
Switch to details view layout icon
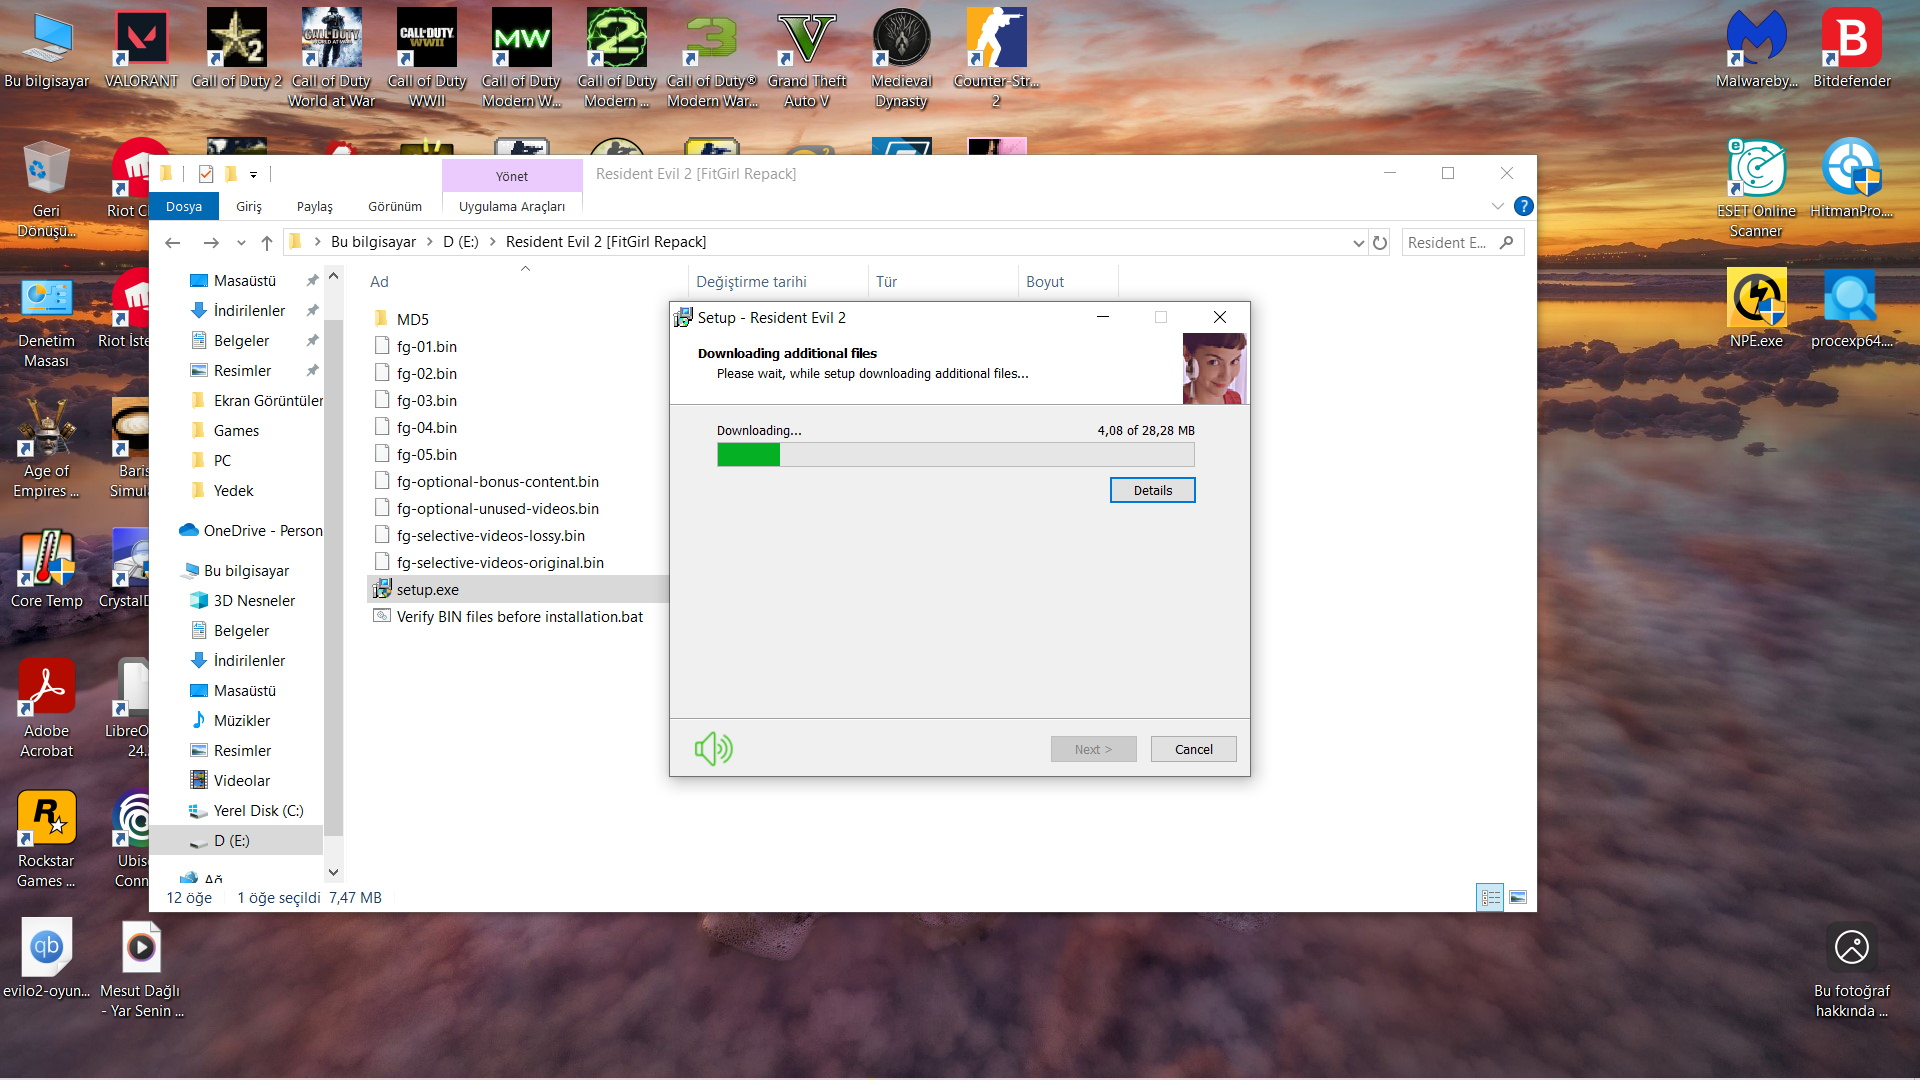(1490, 897)
